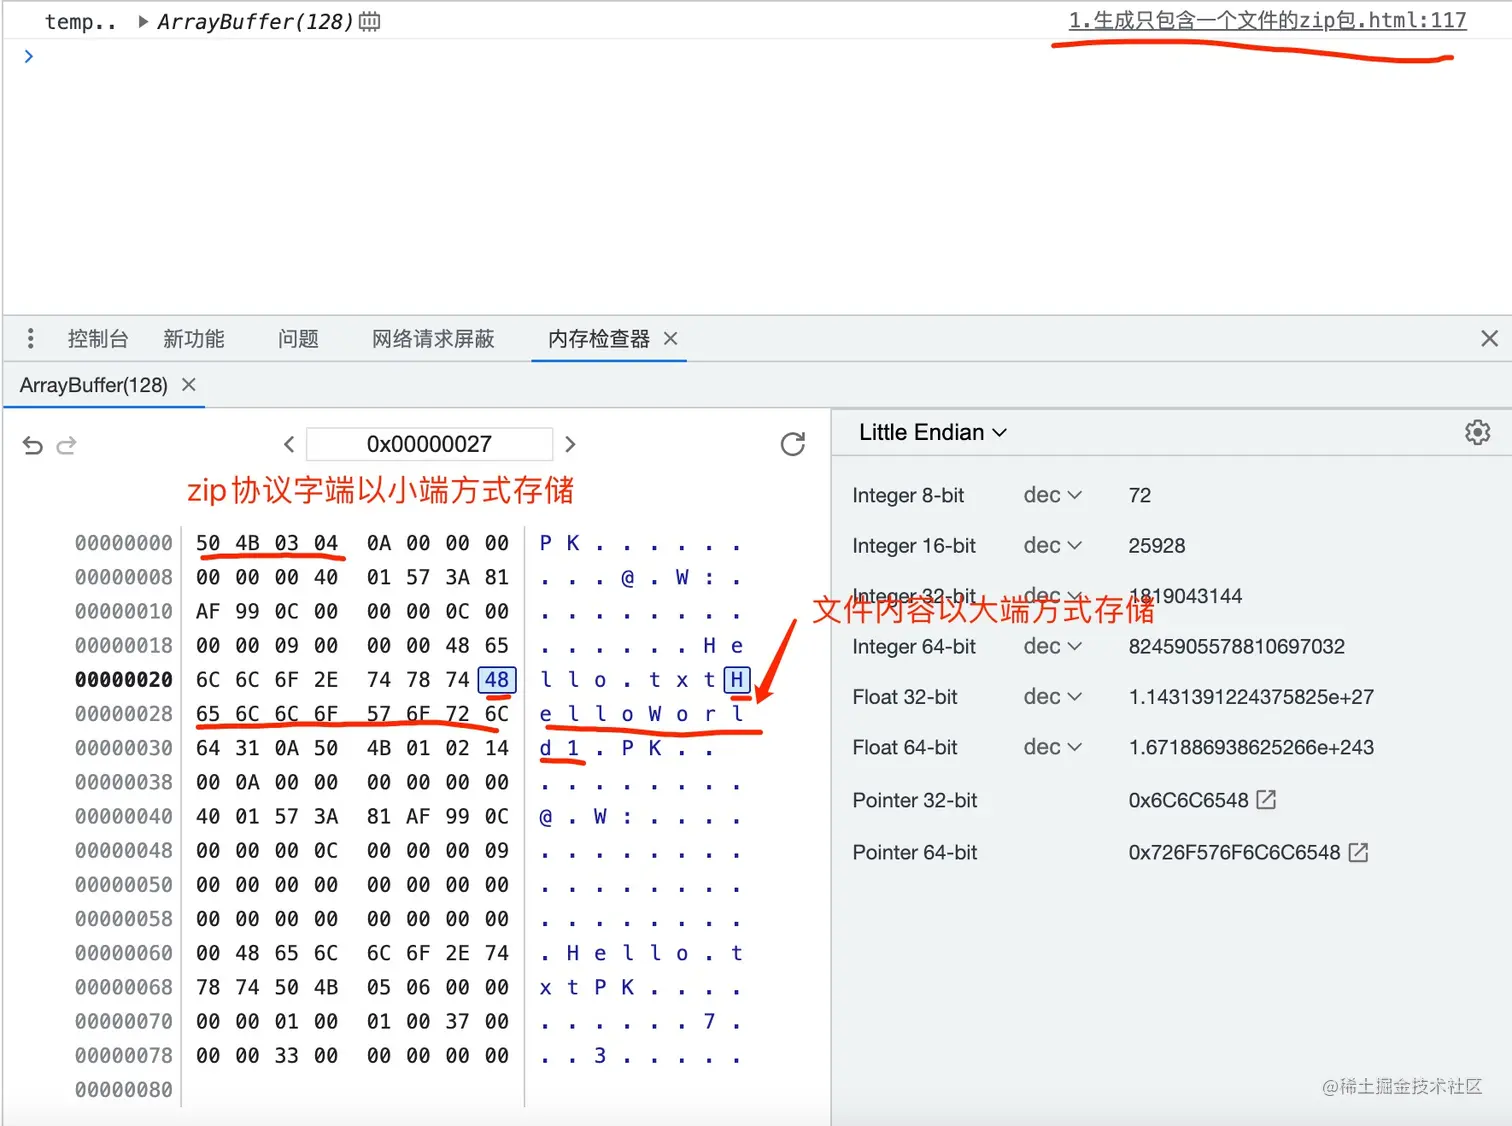
Task: Switch to the 控制台 tab
Action: (98, 339)
